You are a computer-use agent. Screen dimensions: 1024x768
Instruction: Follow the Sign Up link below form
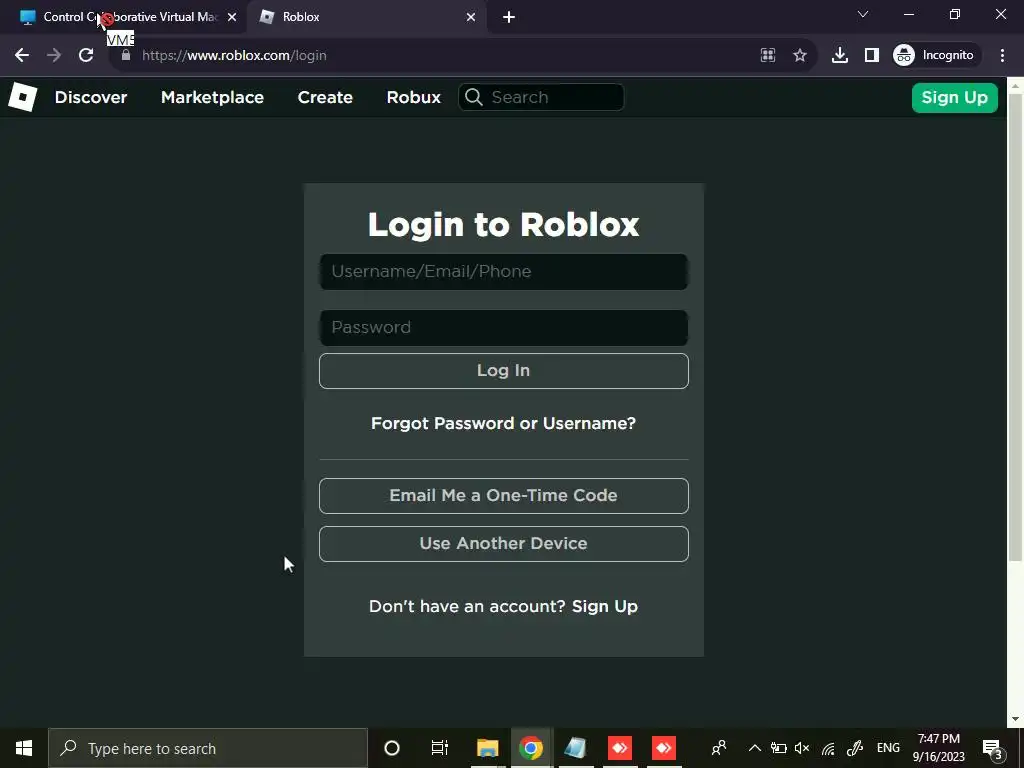tap(605, 607)
